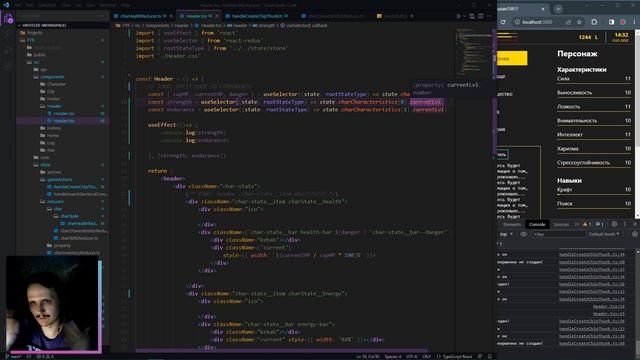Expand the actions folder under store

coord(54,172)
